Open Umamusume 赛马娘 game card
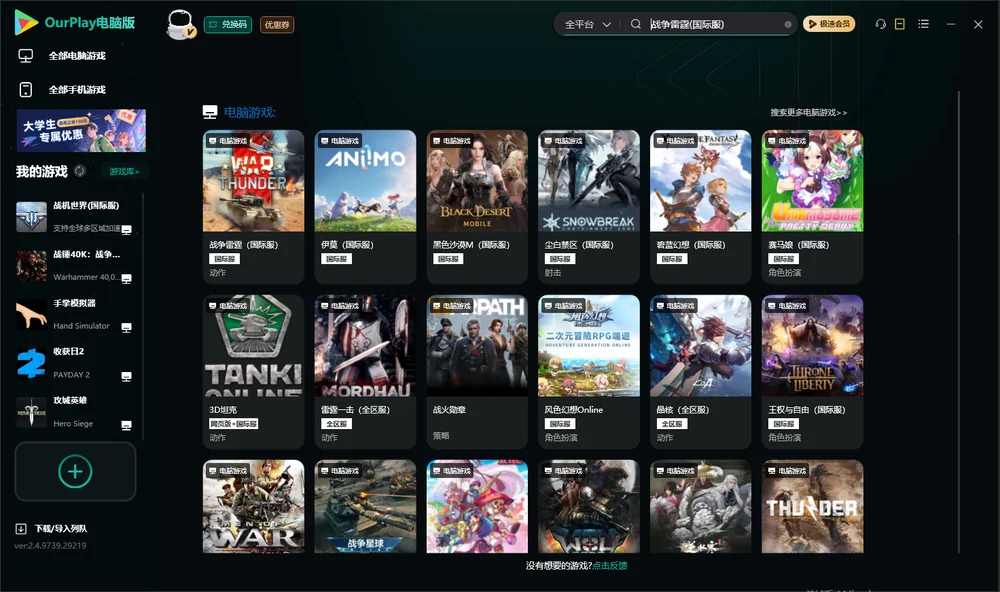1000x592 pixels. (x=812, y=207)
